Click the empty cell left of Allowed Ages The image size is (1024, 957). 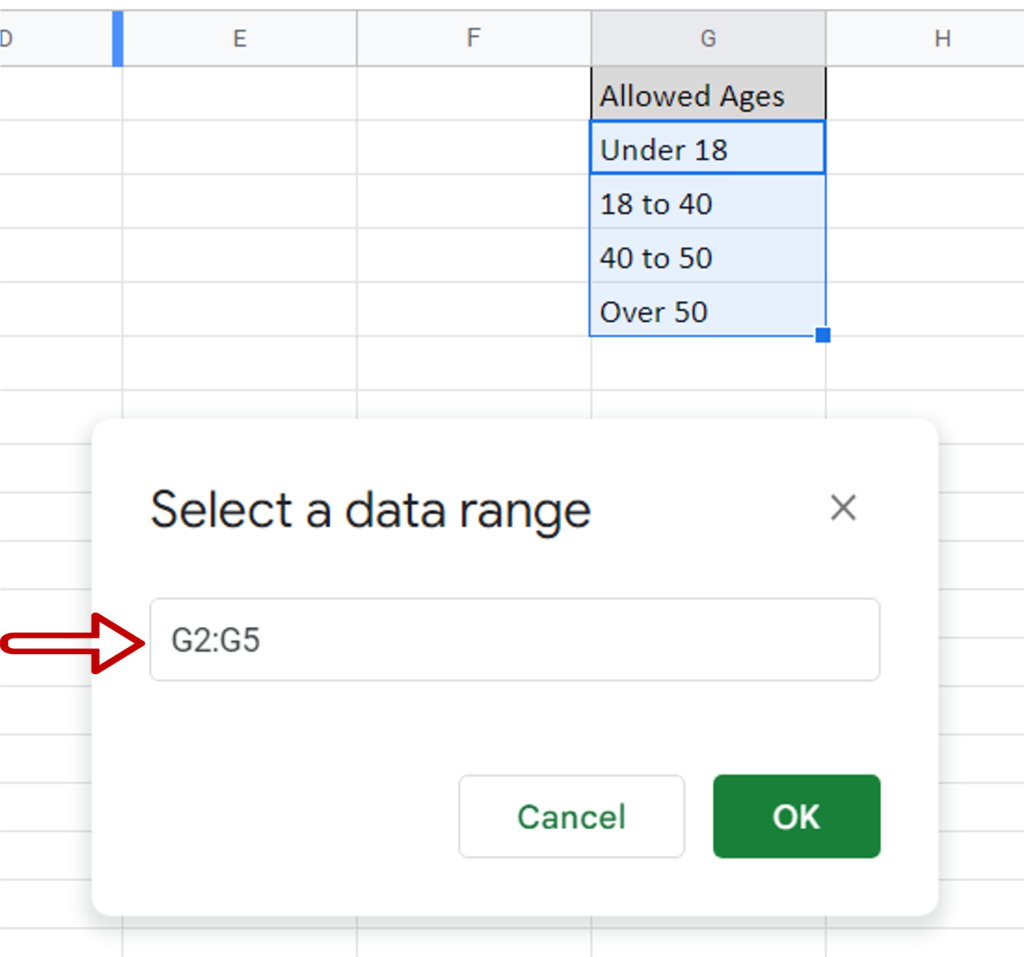click(473, 95)
